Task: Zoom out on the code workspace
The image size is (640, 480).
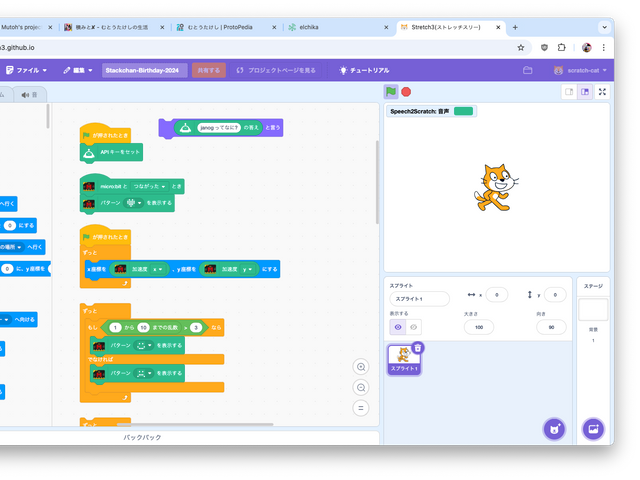Action: pos(361,387)
